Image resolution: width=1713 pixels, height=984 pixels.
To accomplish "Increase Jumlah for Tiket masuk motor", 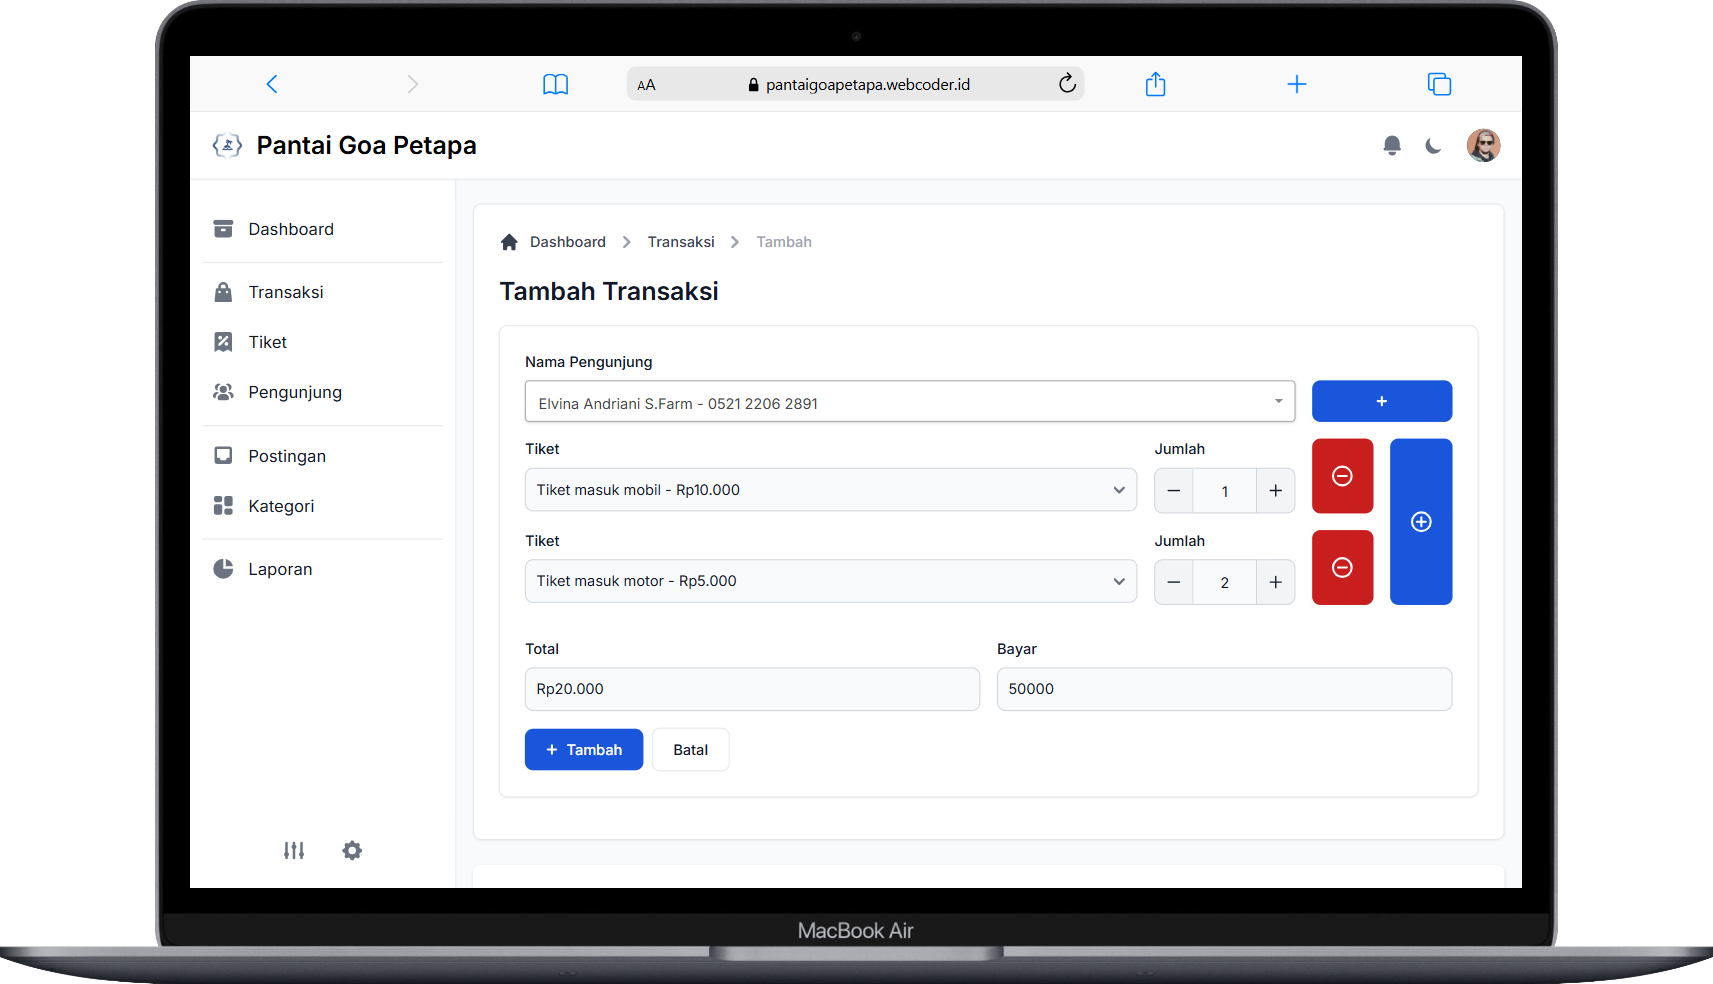I will pyautogui.click(x=1276, y=582).
